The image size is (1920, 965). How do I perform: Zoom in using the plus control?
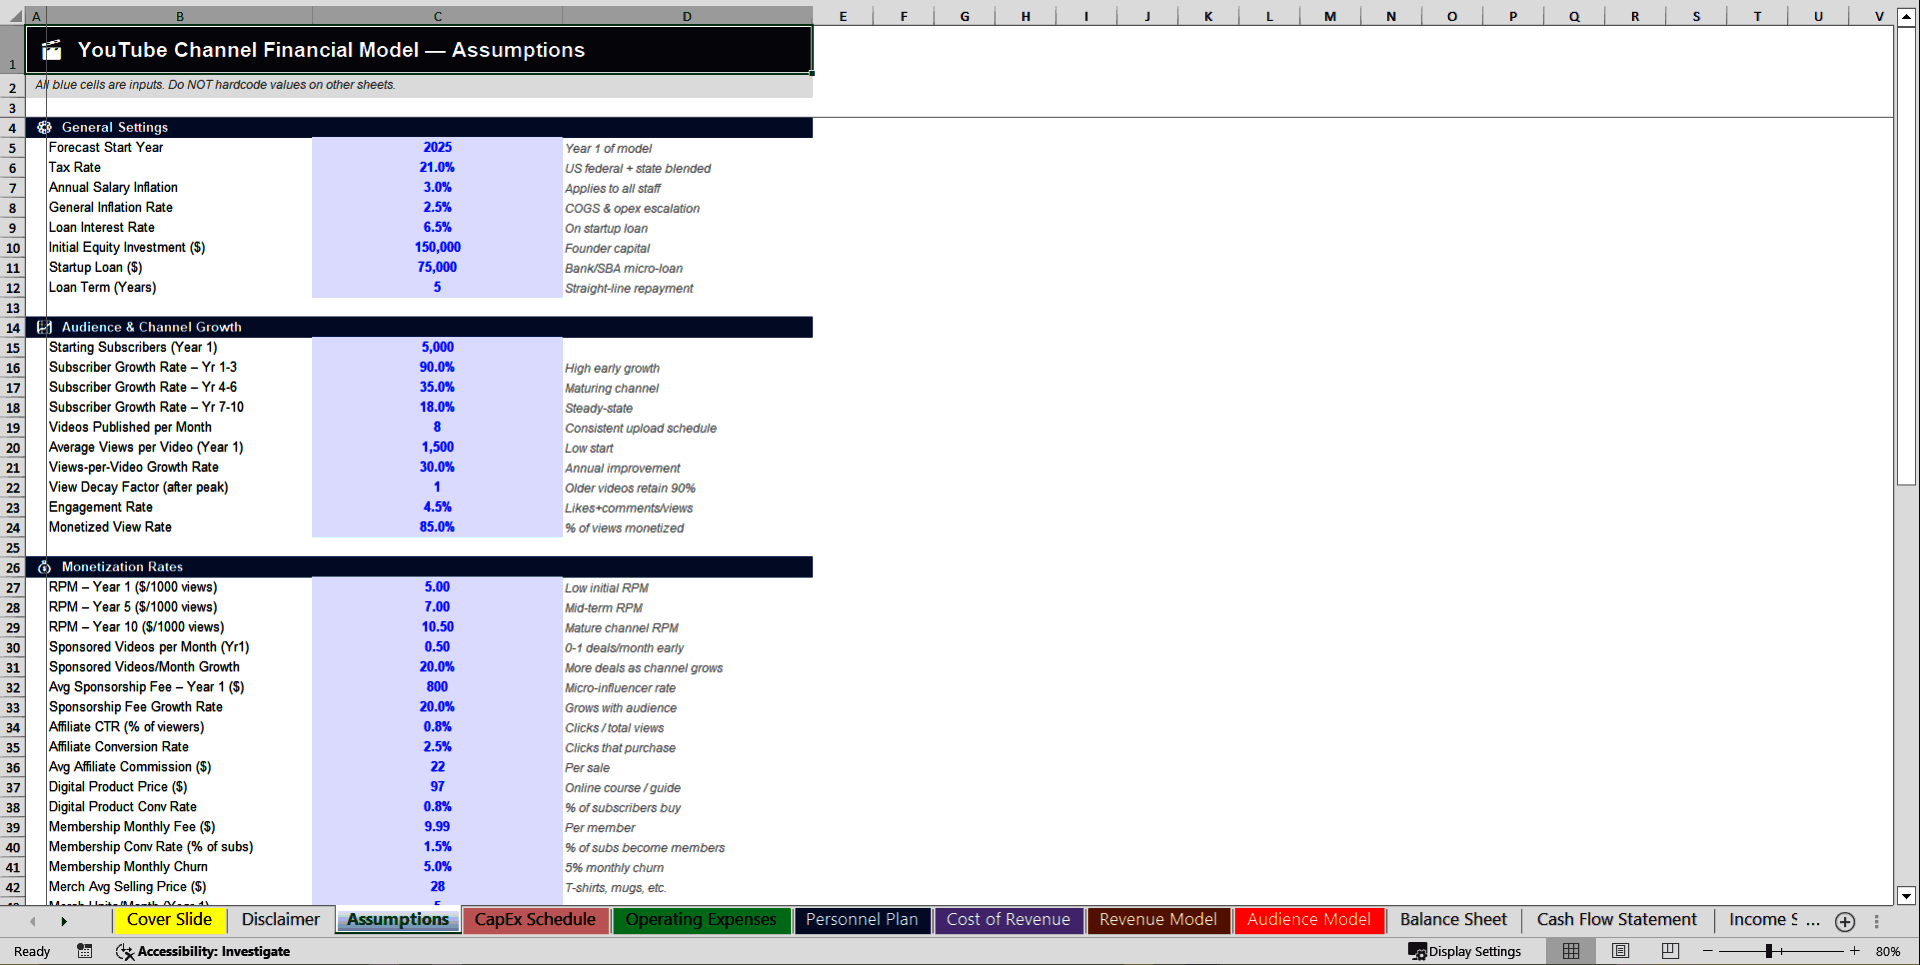pyautogui.click(x=1855, y=951)
